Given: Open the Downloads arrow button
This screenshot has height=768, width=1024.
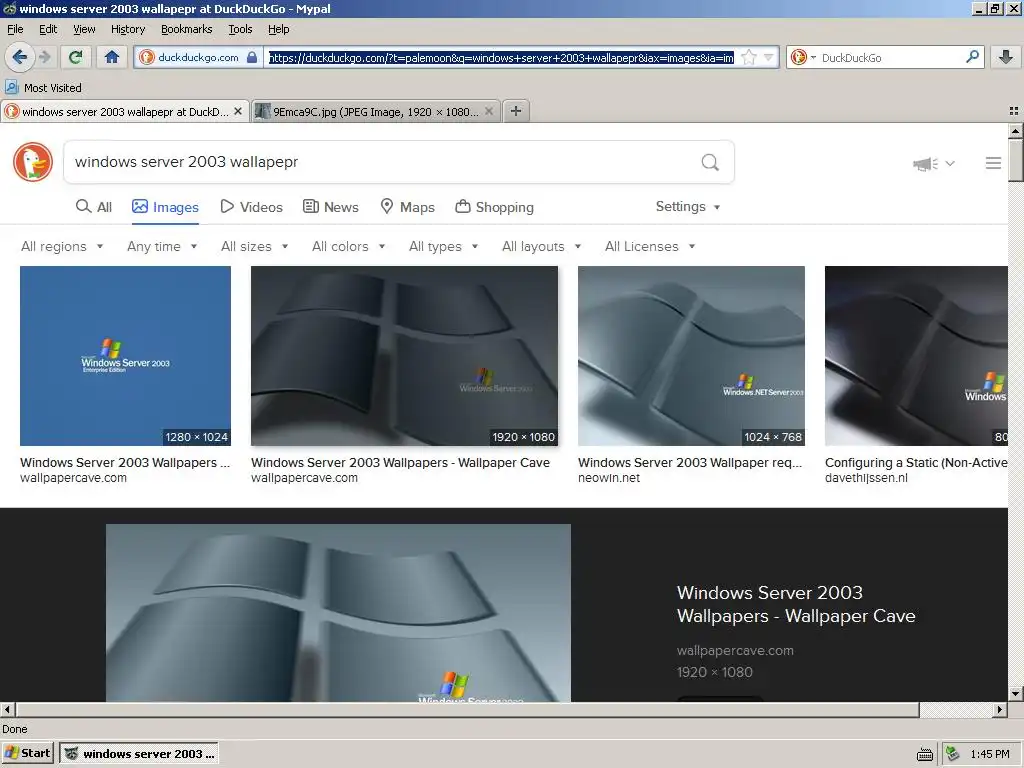Looking at the screenshot, I should (x=1006, y=57).
